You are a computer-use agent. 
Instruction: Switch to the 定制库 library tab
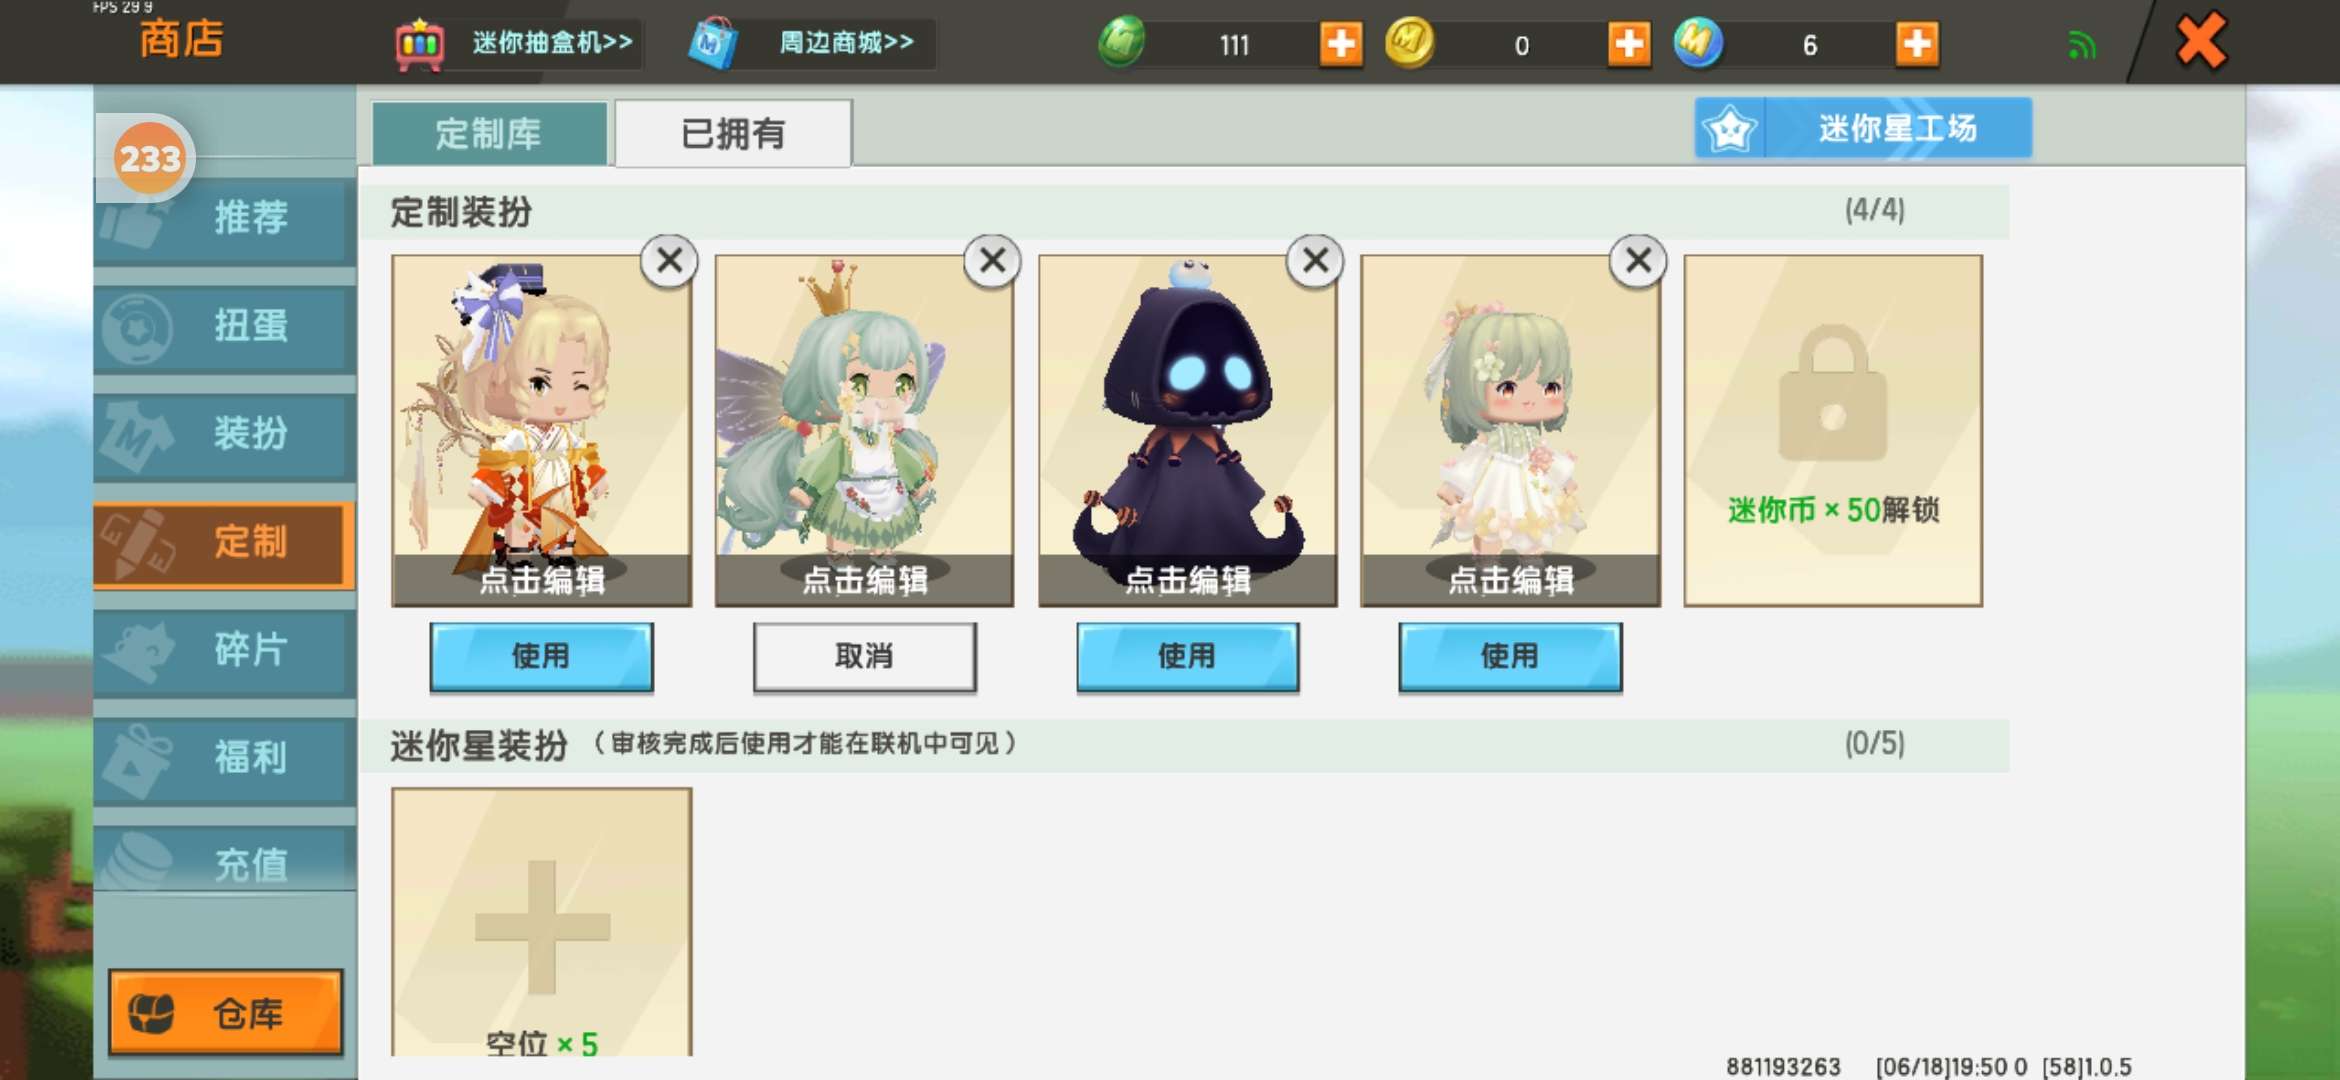pos(489,133)
